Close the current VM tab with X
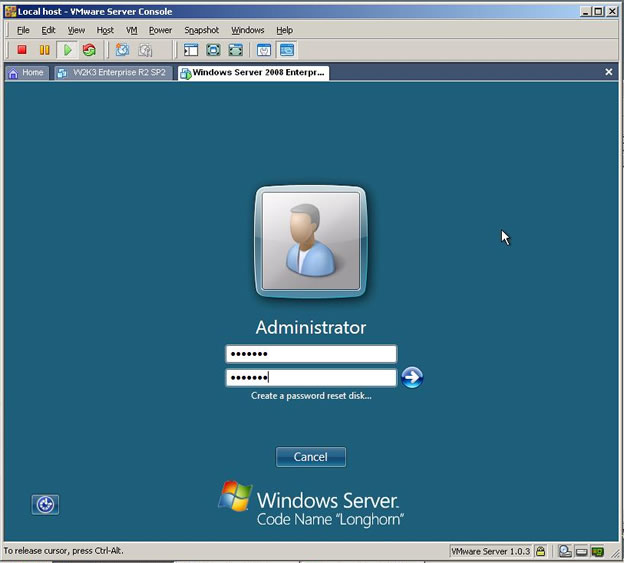624x563 pixels. (609, 72)
